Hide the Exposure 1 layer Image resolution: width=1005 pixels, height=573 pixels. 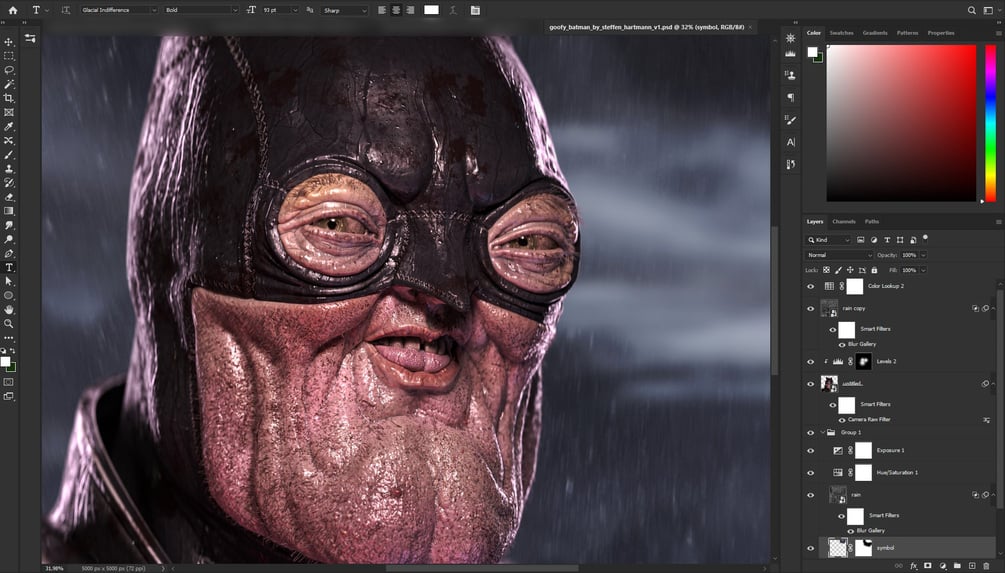coord(810,451)
